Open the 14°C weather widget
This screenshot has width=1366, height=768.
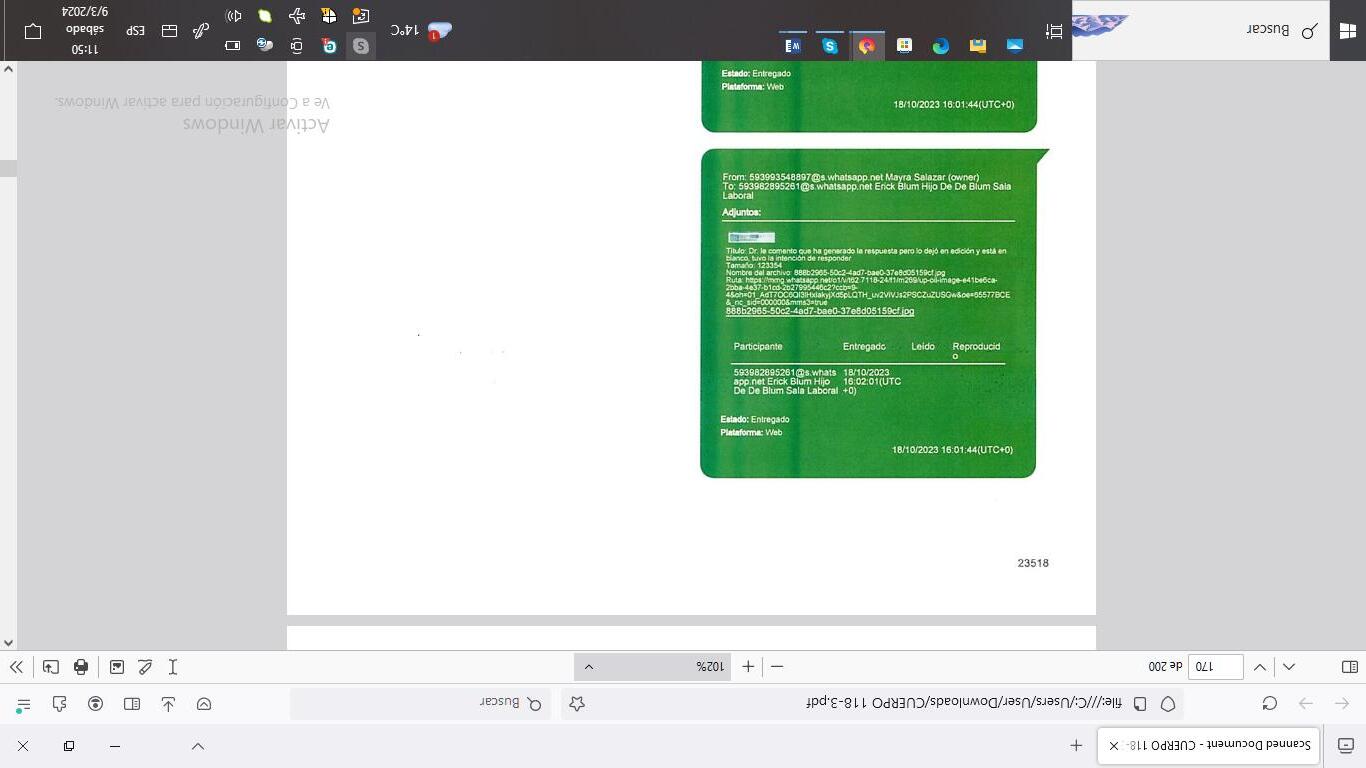[421, 31]
